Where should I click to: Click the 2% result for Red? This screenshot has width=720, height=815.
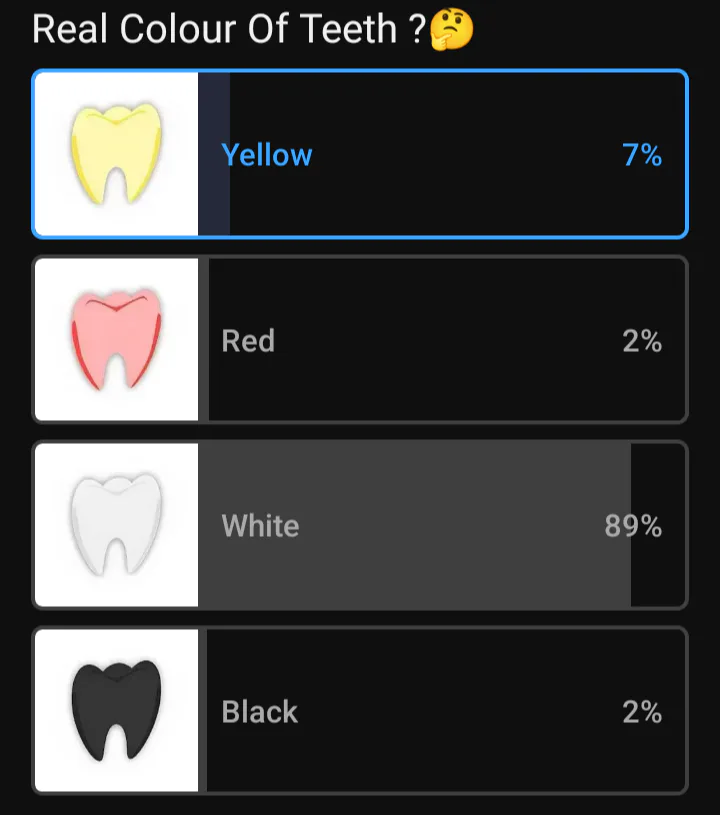(642, 341)
